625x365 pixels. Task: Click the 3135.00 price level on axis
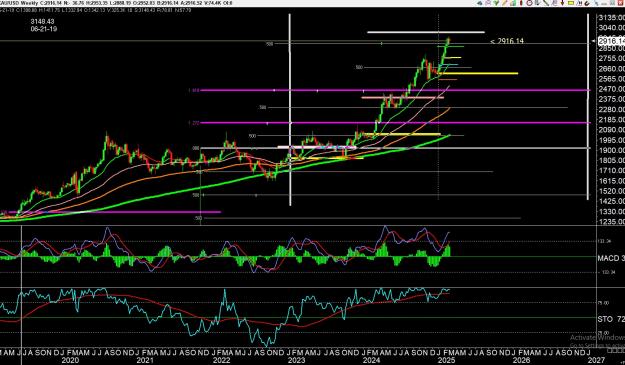[x=611, y=18]
